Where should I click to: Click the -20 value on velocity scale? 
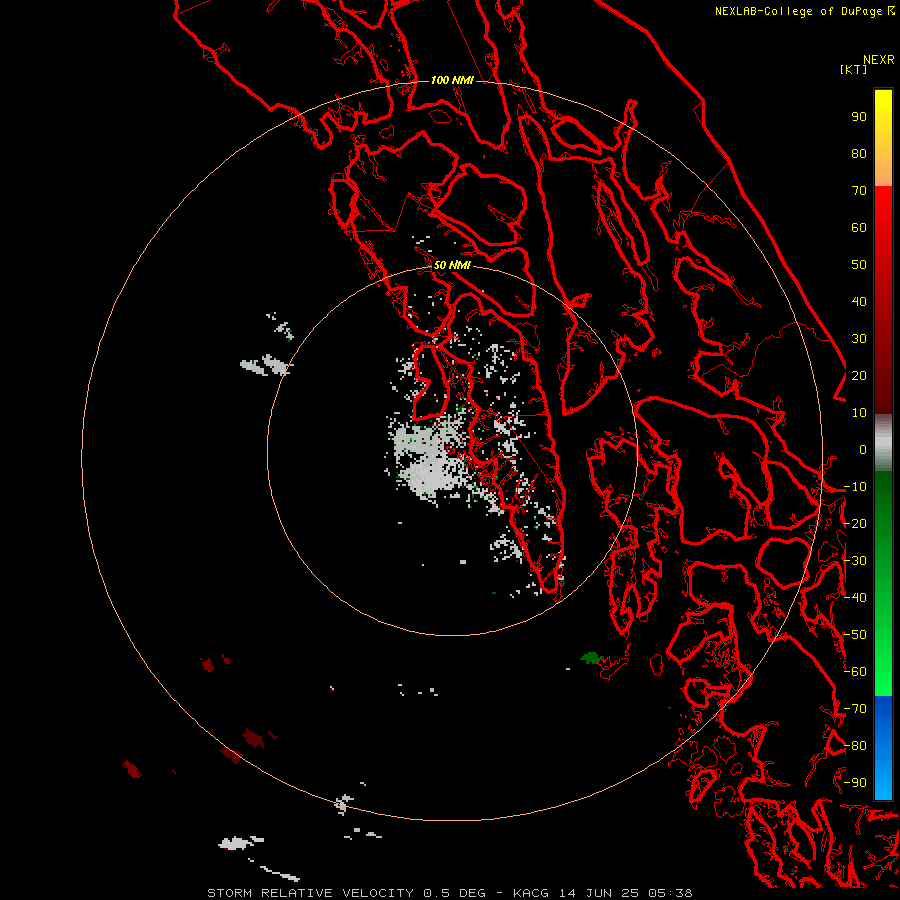[x=855, y=524]
